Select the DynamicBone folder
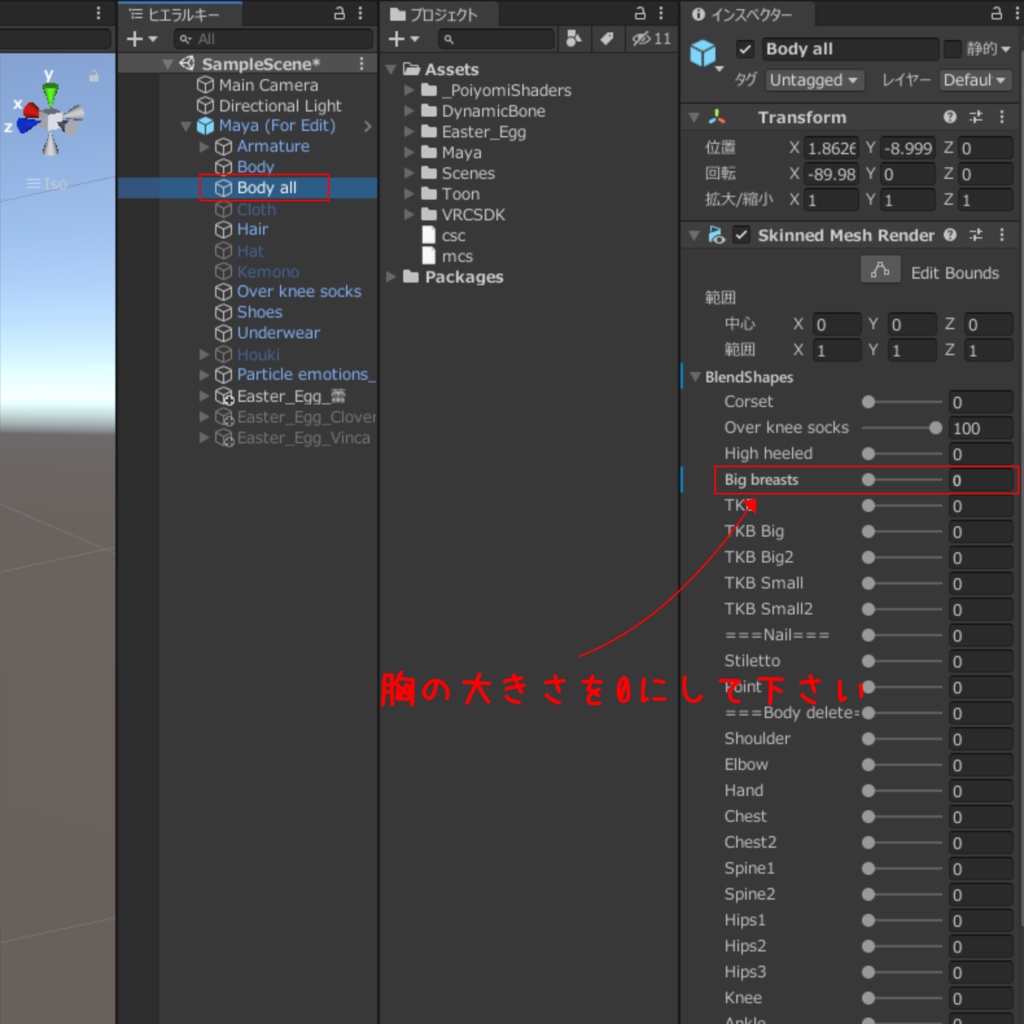This screenshot has width=1024, height=1024. pyautogui.click(x=493, y=111)
